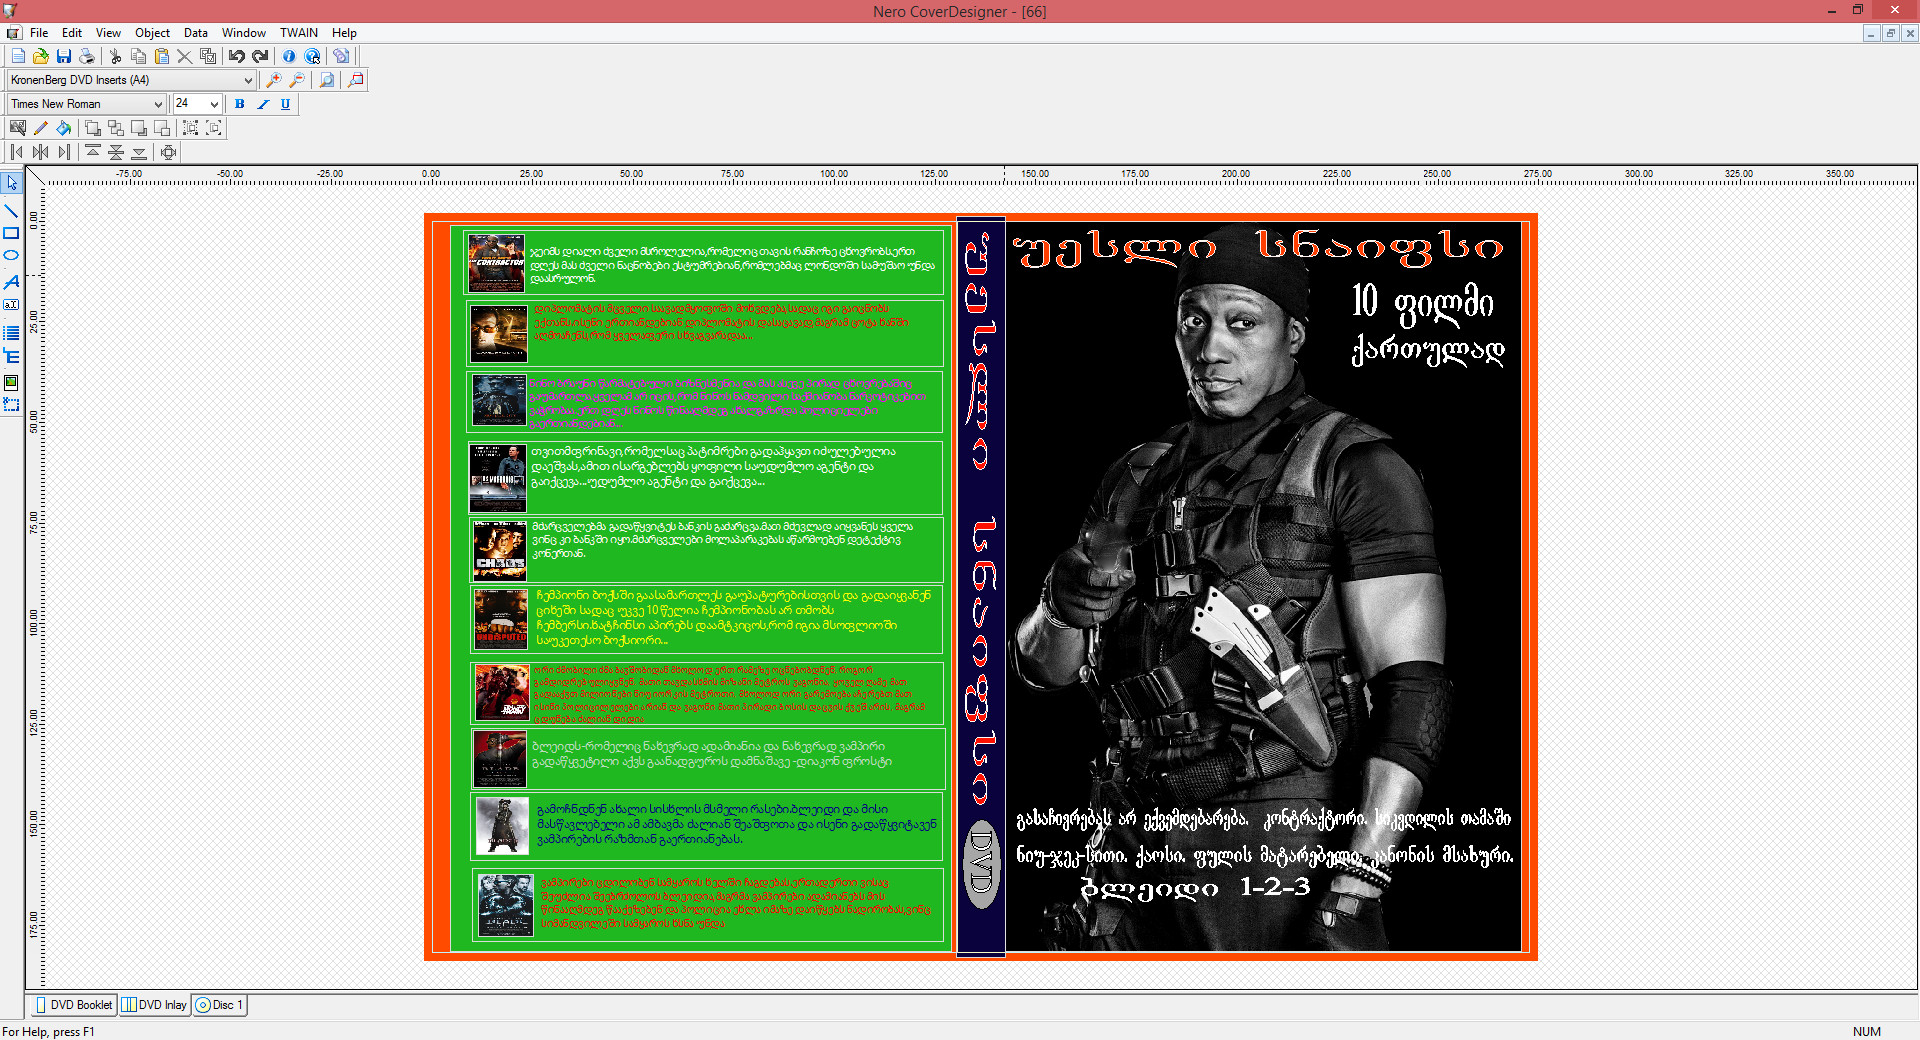Viewport: 1920px width, 1040px height.
Task: Toggle Underline text formatting
Action: tap(286, 104)
